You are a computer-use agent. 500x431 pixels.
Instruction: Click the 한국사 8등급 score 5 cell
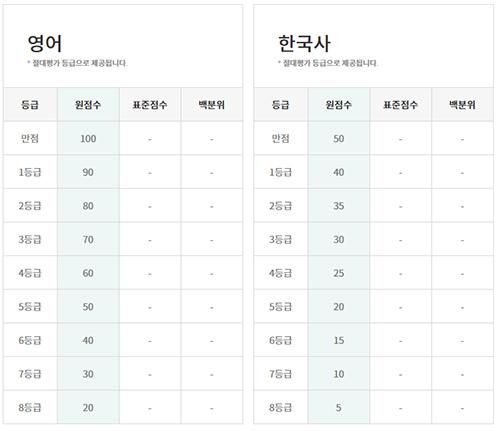[339, 407]
